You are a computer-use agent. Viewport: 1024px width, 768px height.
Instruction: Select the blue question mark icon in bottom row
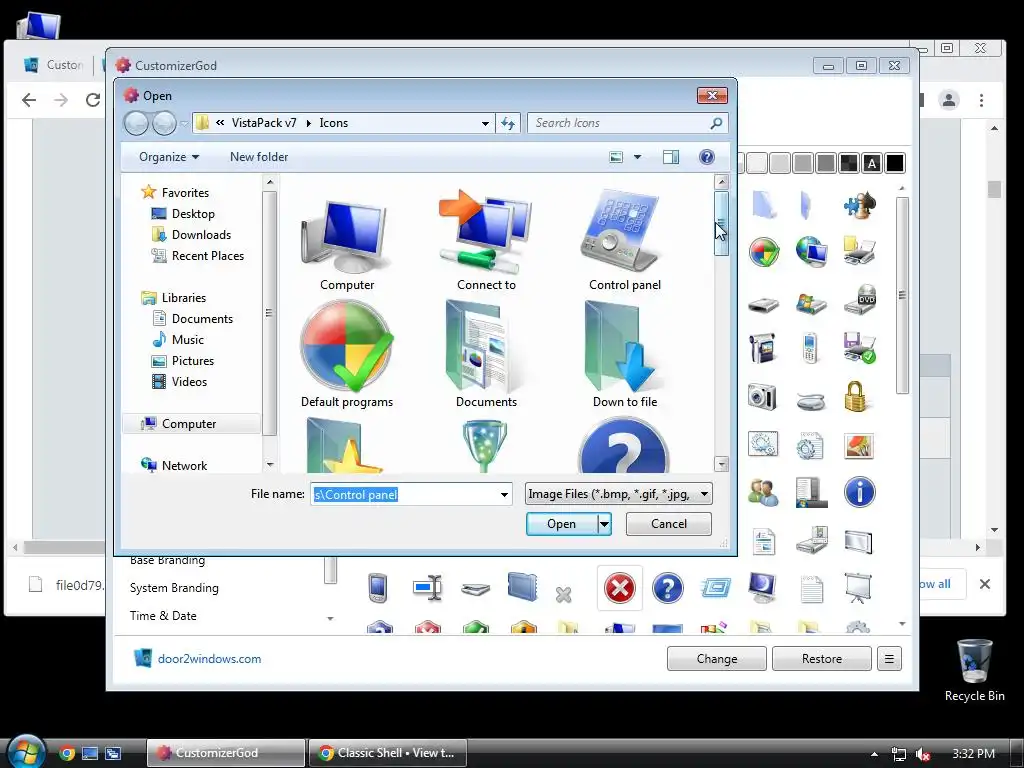(667, 588)
